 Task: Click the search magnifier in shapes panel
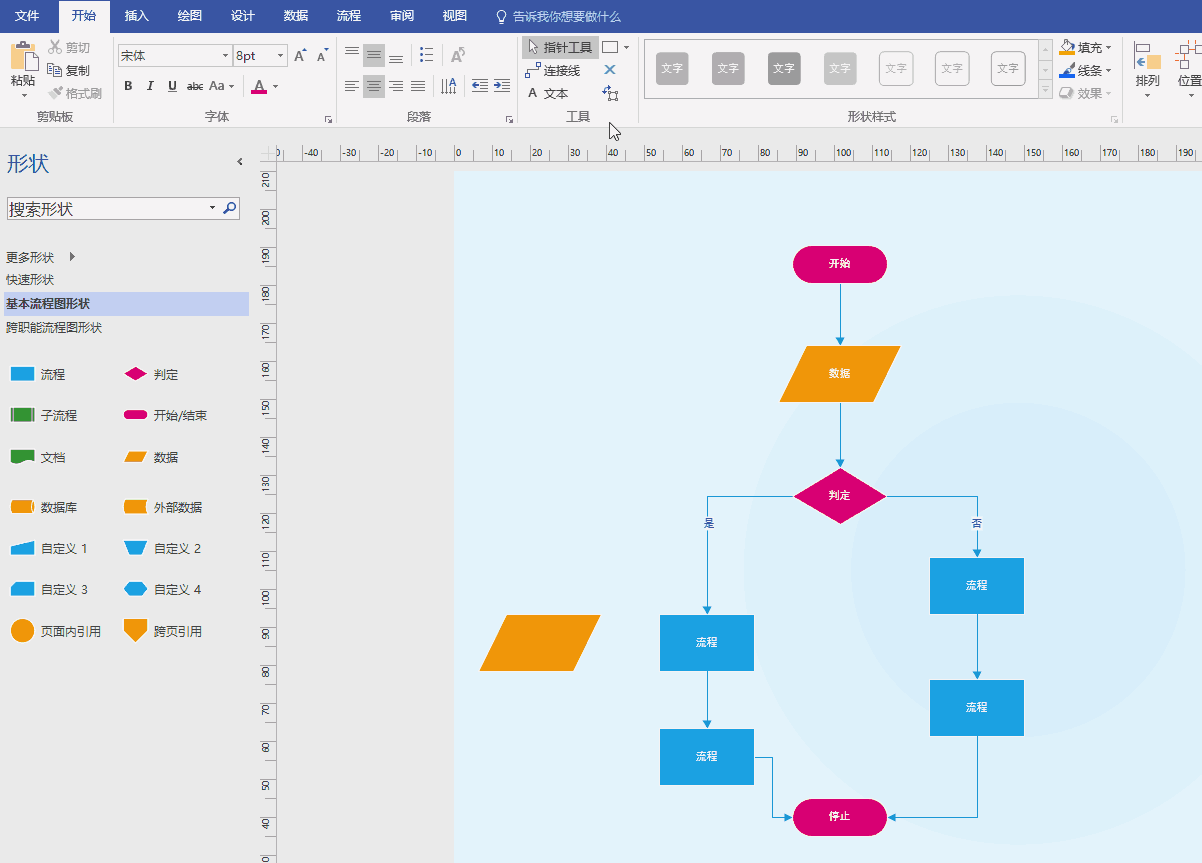[x=230, y=208]
